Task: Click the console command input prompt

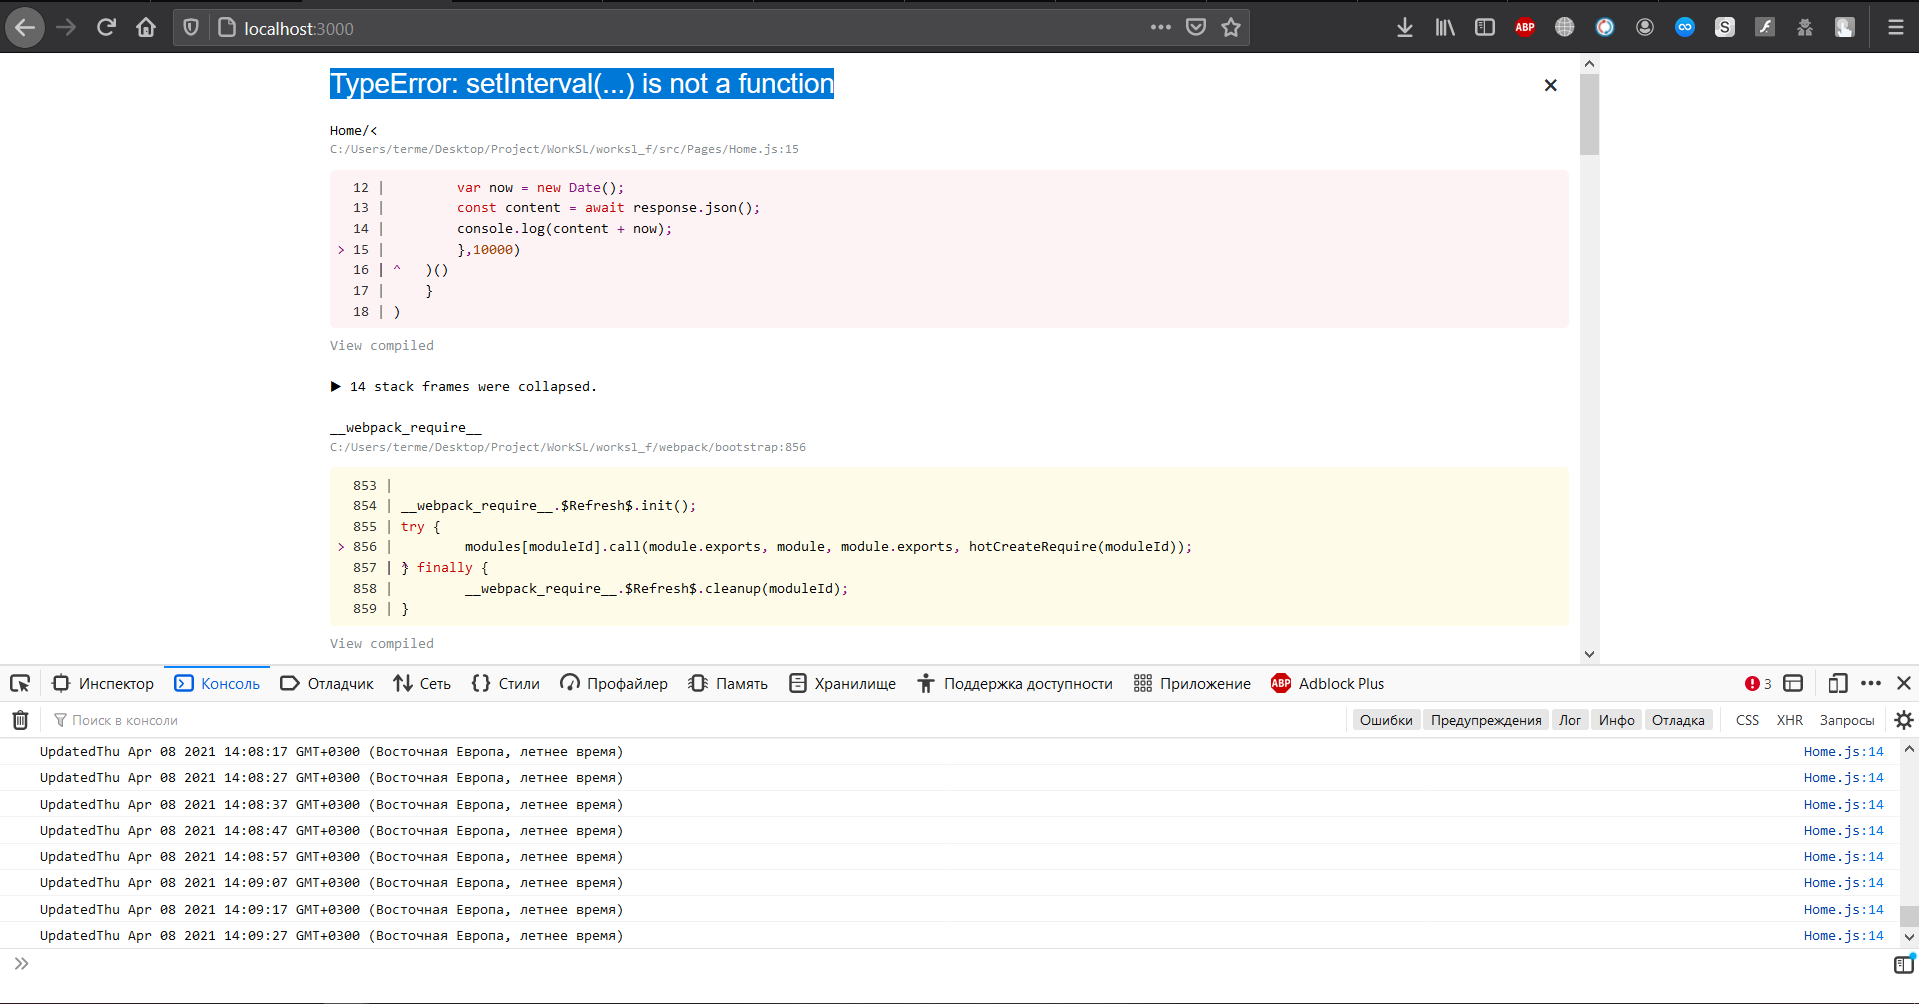Action: click(950, 965)
